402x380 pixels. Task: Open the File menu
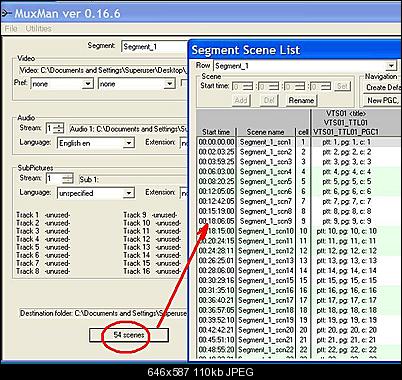tap(11, 29)
